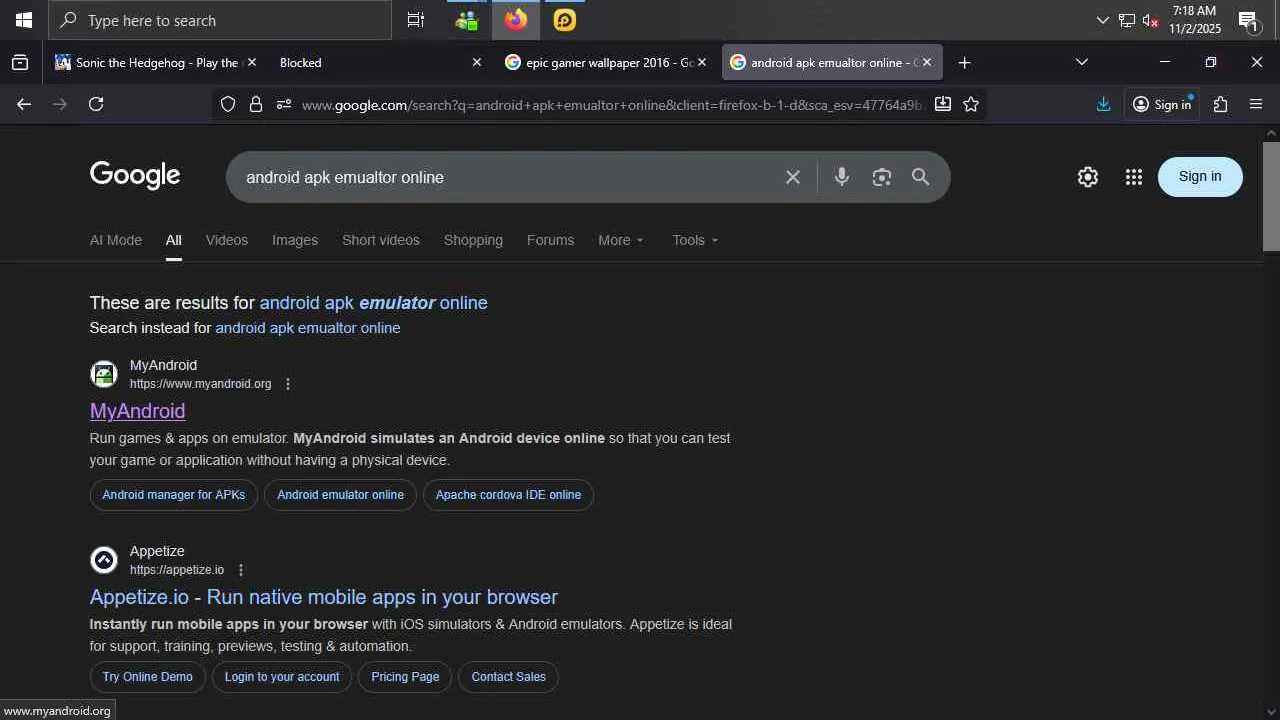Open the Appetize result options menu
1280x720 pixels.
click(240, 570)
